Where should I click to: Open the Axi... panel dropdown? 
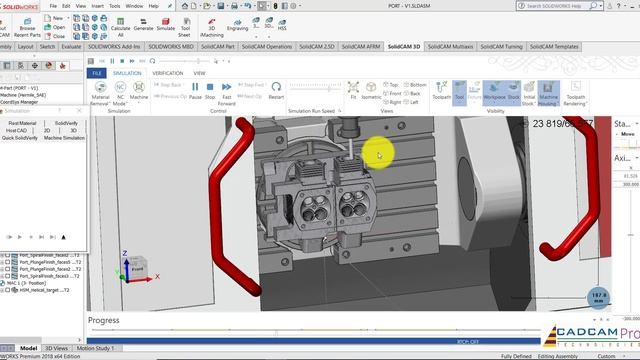pos(637,158)
